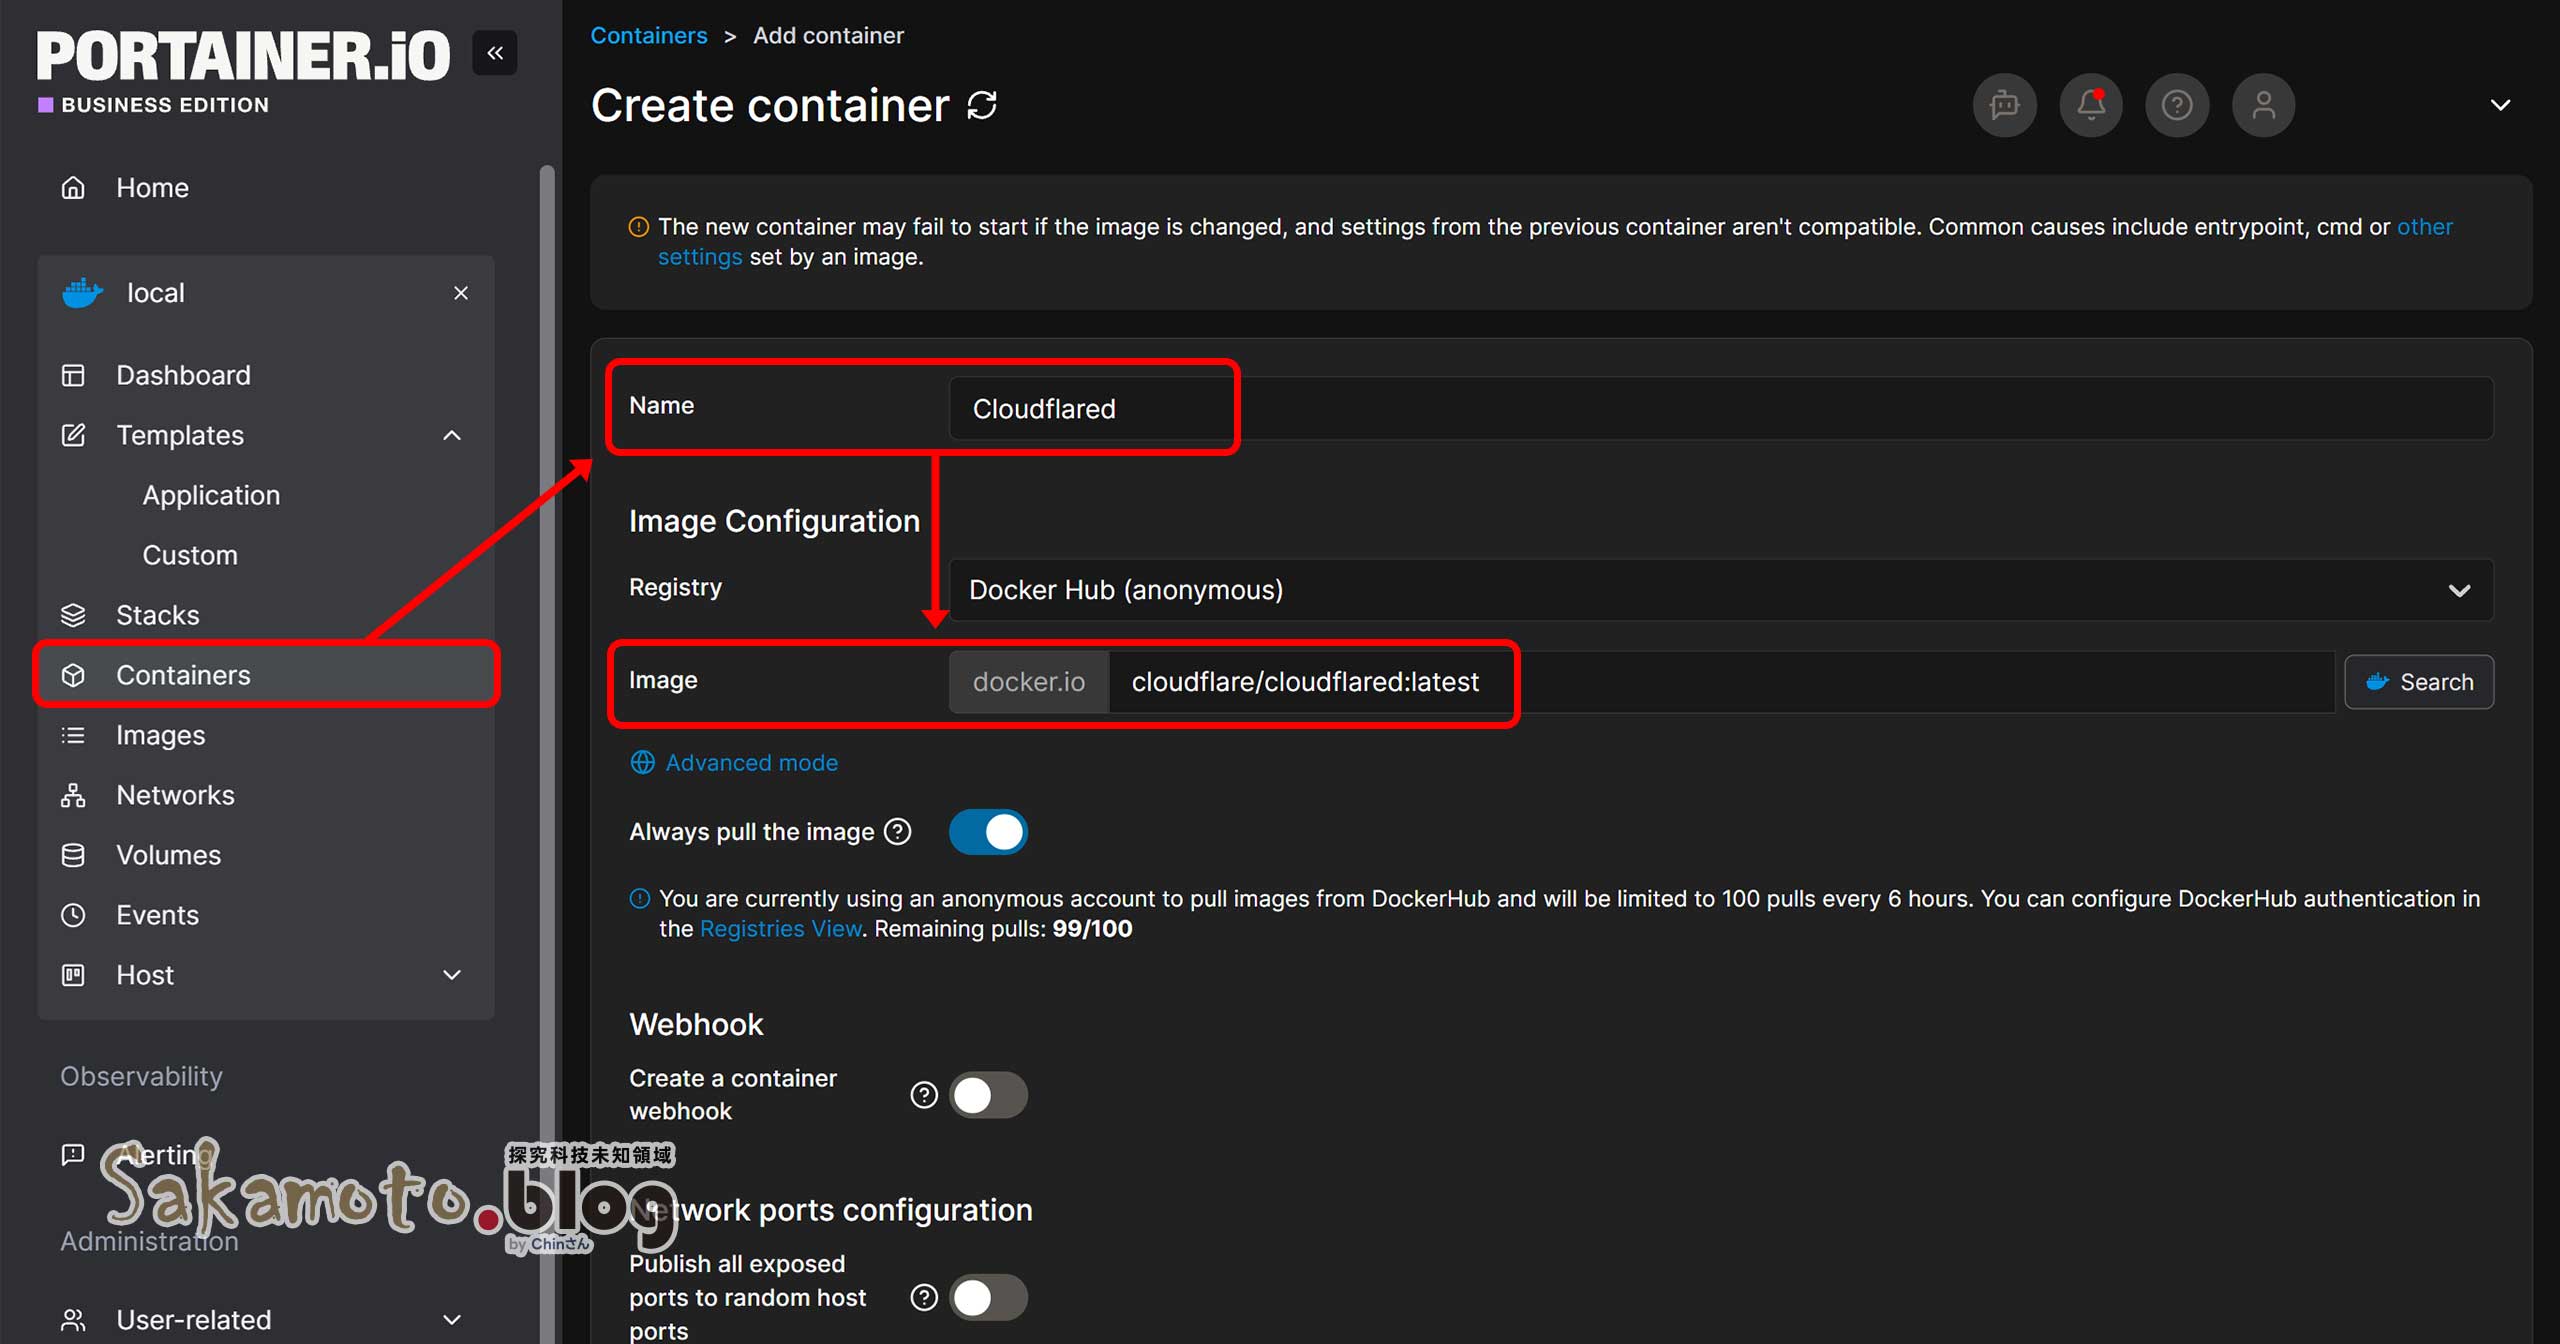The height and width of the screenshot is (1344, 2560).
Task: Click the refresh icon beside Create container
Action: [x=982, y=105]
